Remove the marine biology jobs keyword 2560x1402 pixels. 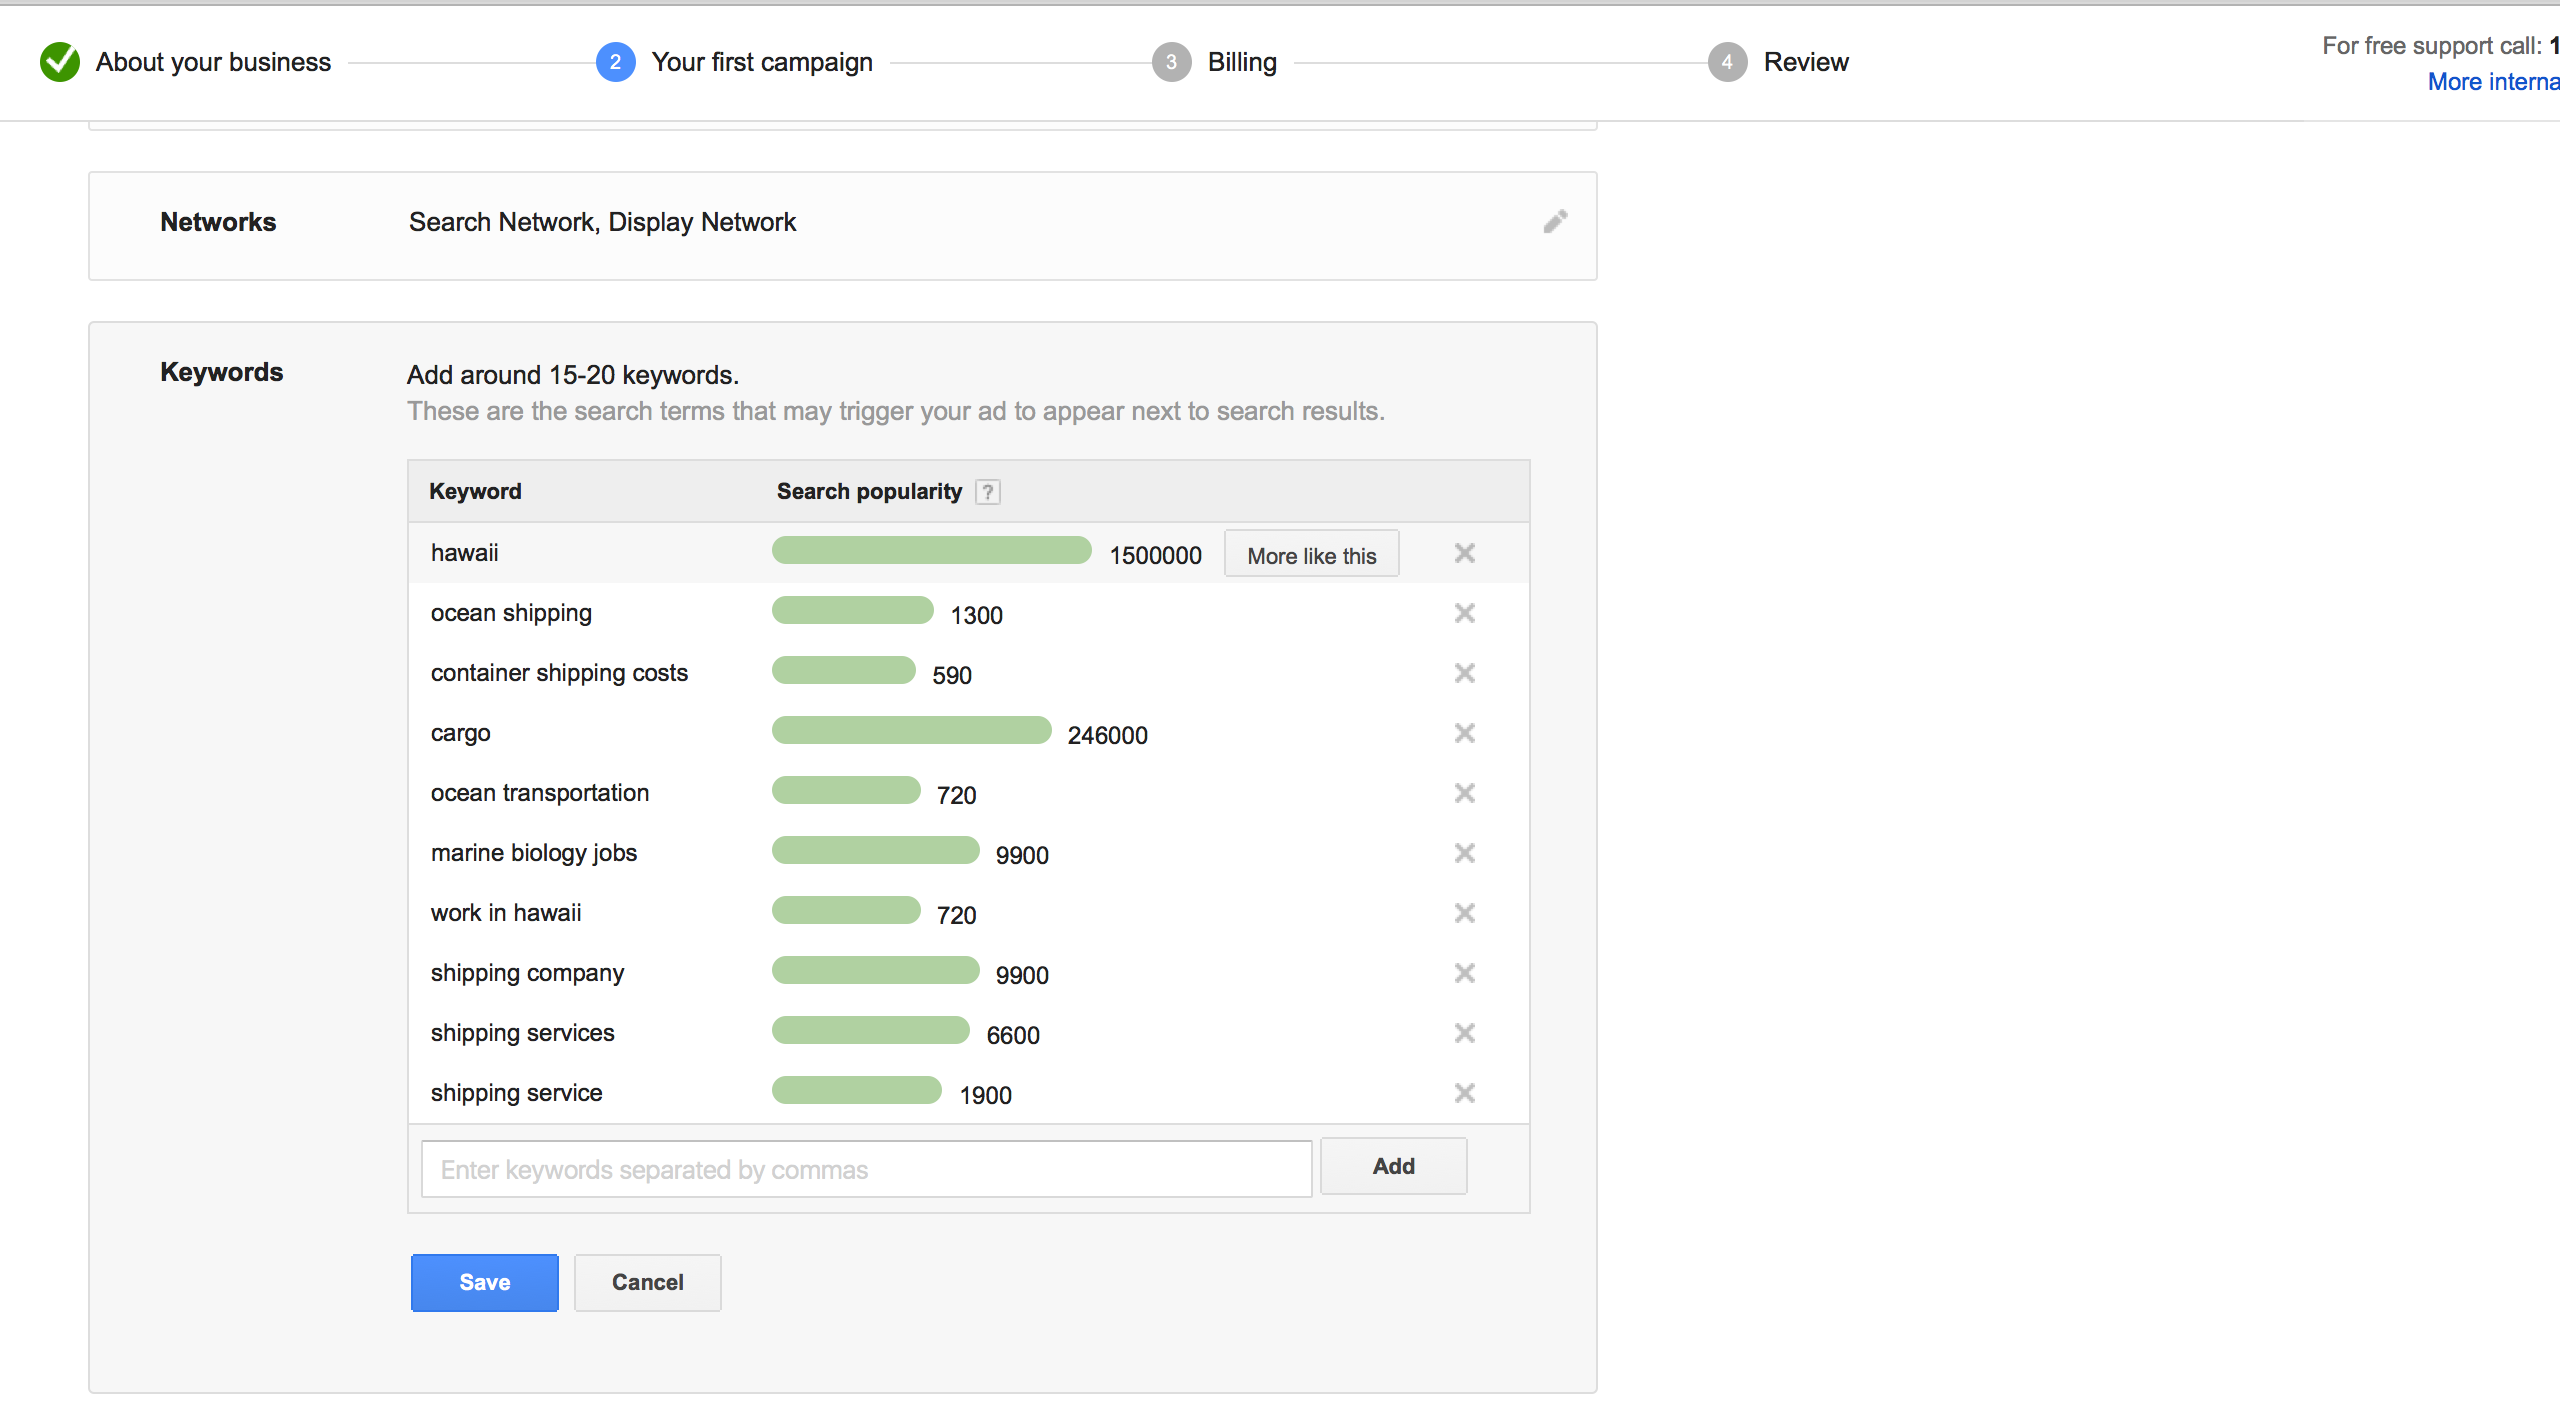coord(1464,853)
